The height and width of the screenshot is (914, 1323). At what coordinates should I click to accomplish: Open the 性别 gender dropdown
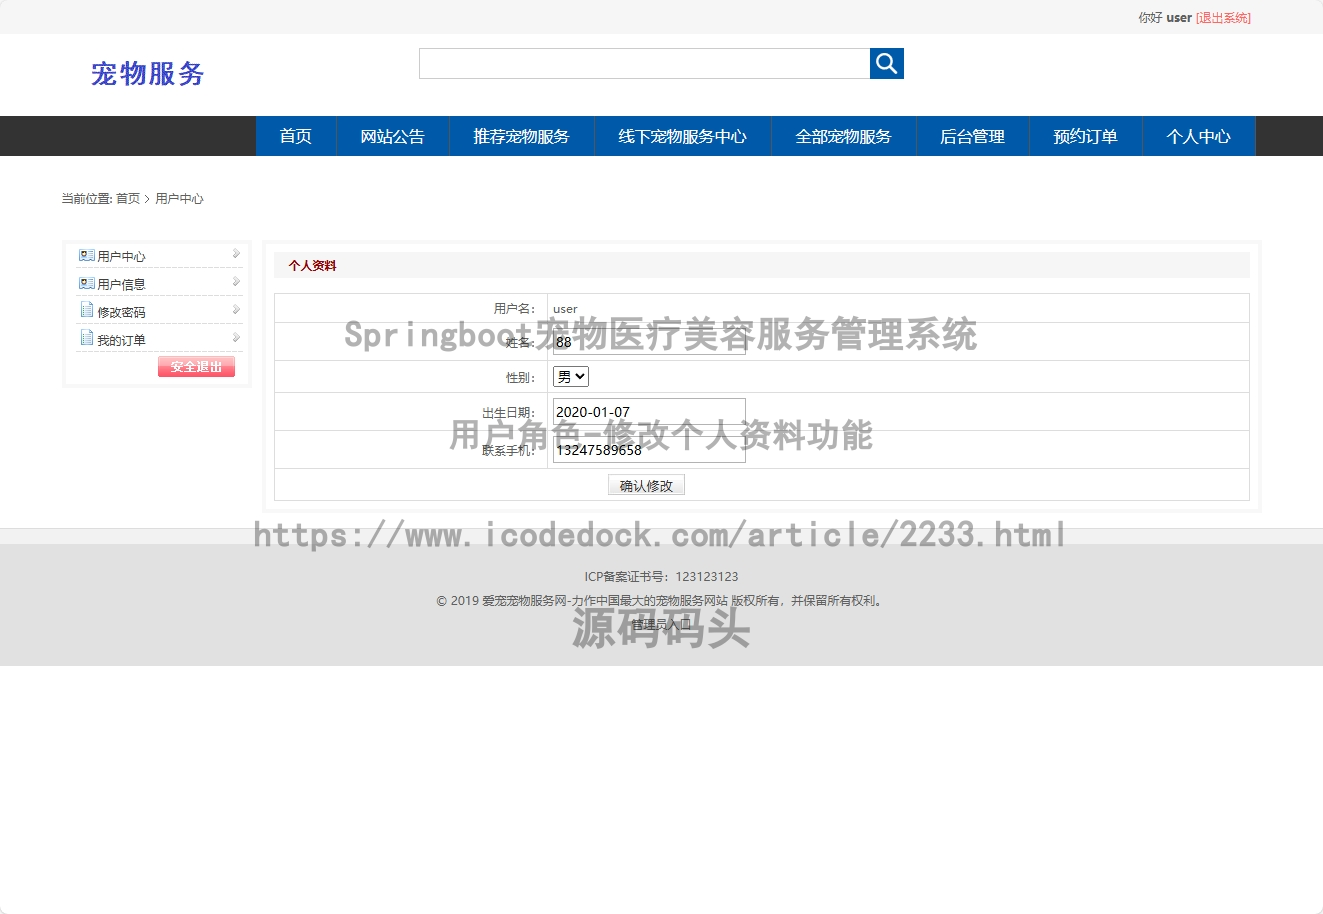[x=571, y=377]
